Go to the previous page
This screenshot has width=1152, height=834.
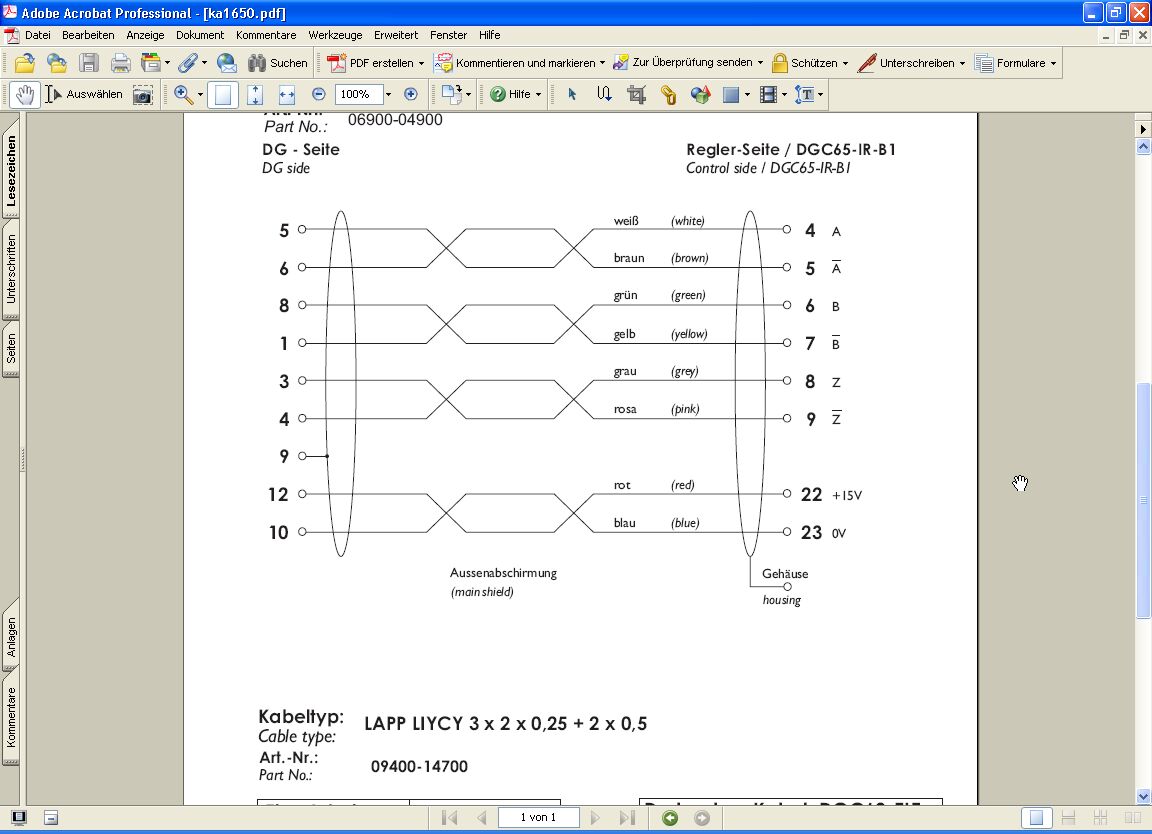coord(482,818)
